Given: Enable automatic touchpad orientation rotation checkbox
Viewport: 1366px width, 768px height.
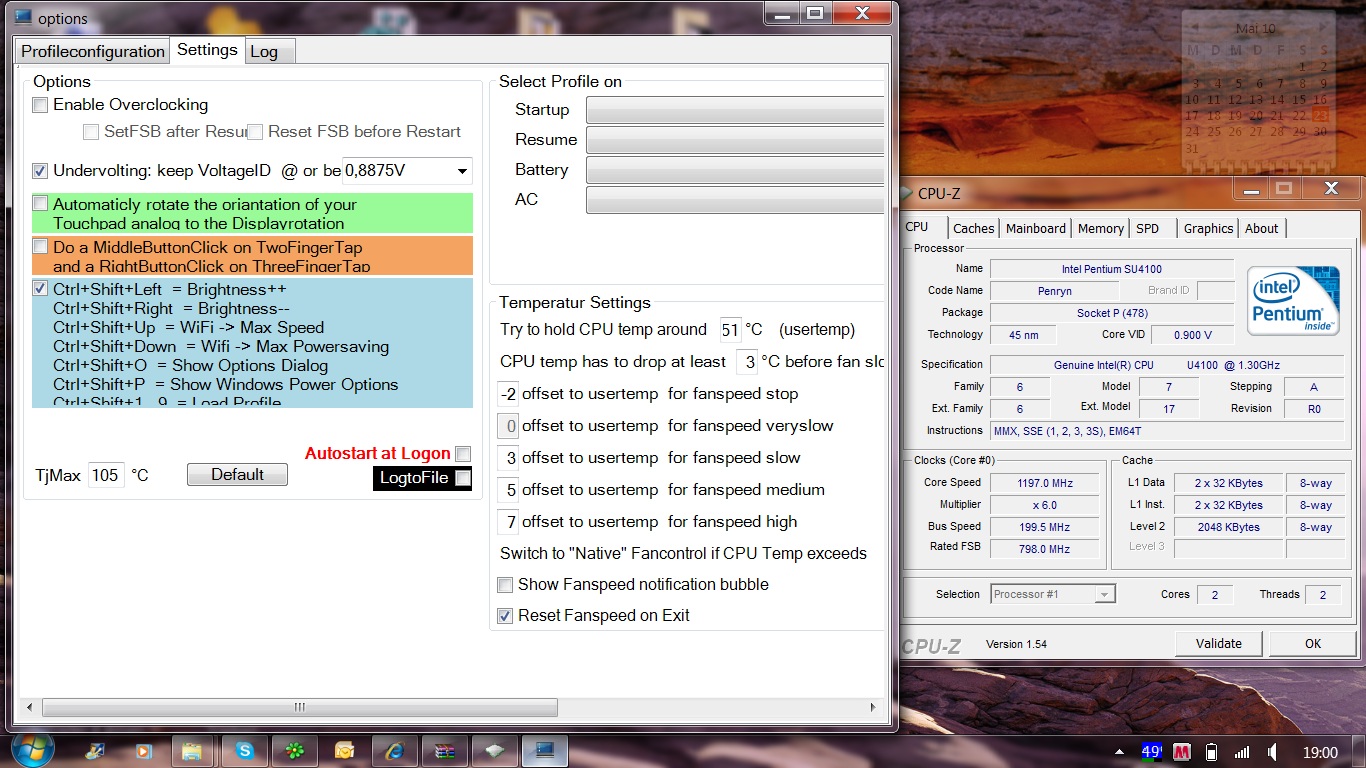Looking at the screenshot, I should [x=40, y=204].
